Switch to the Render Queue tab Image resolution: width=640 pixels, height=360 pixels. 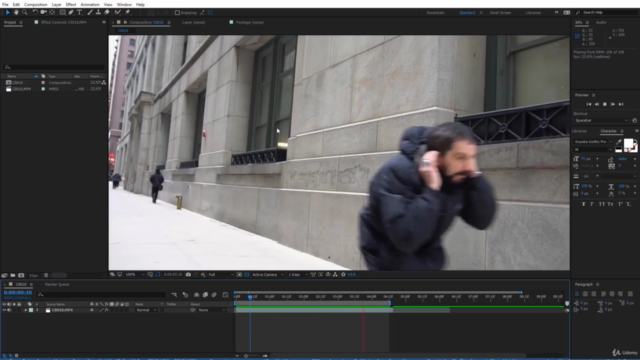point(57,284)
